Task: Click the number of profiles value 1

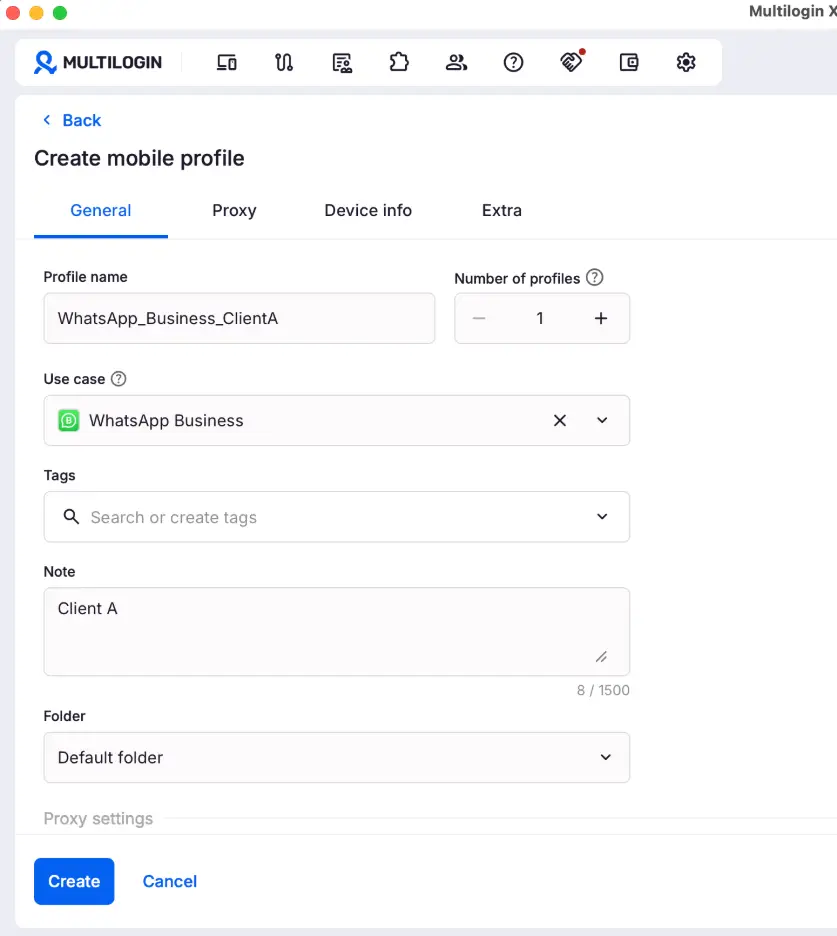Action: pos(540,318)
